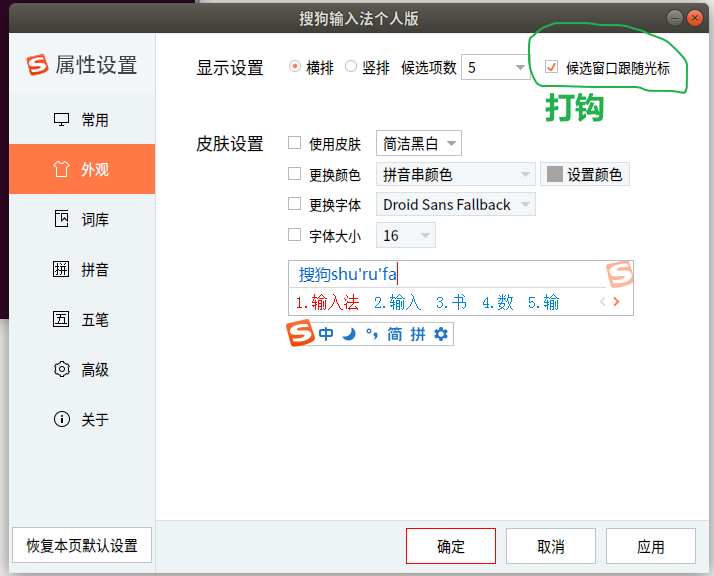Click the moon half-width icon in preview bar
The image size is (714, 576).
(349, 334)
